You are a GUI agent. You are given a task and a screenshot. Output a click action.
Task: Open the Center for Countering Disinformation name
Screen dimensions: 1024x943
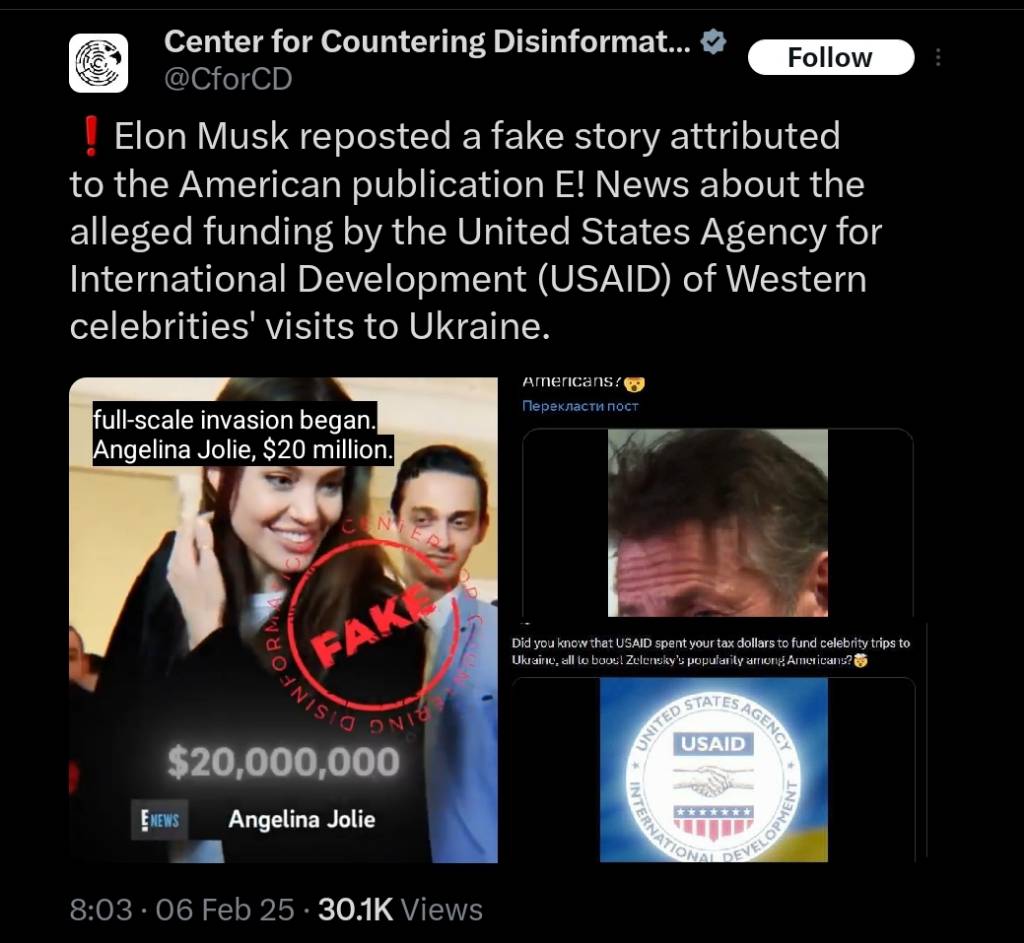pyautogui.click(x=427, y=42)
